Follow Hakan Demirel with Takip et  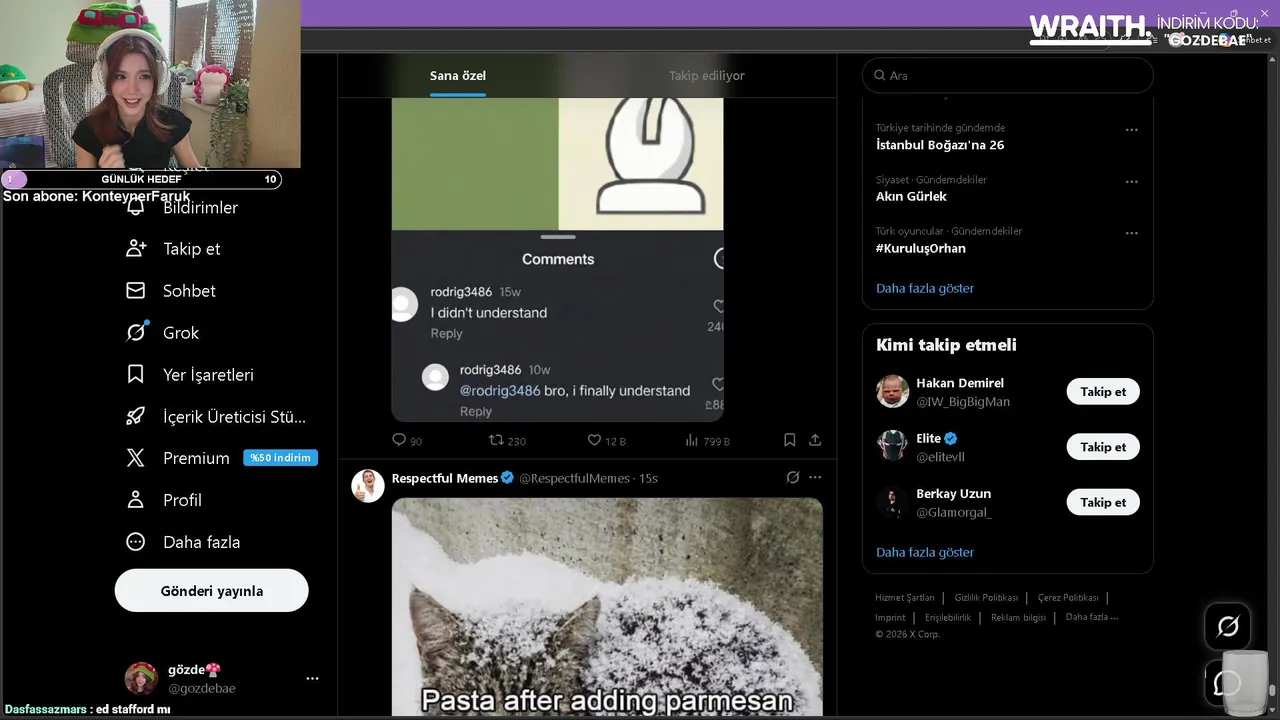pyautogui.click(x=1103, y=391)
